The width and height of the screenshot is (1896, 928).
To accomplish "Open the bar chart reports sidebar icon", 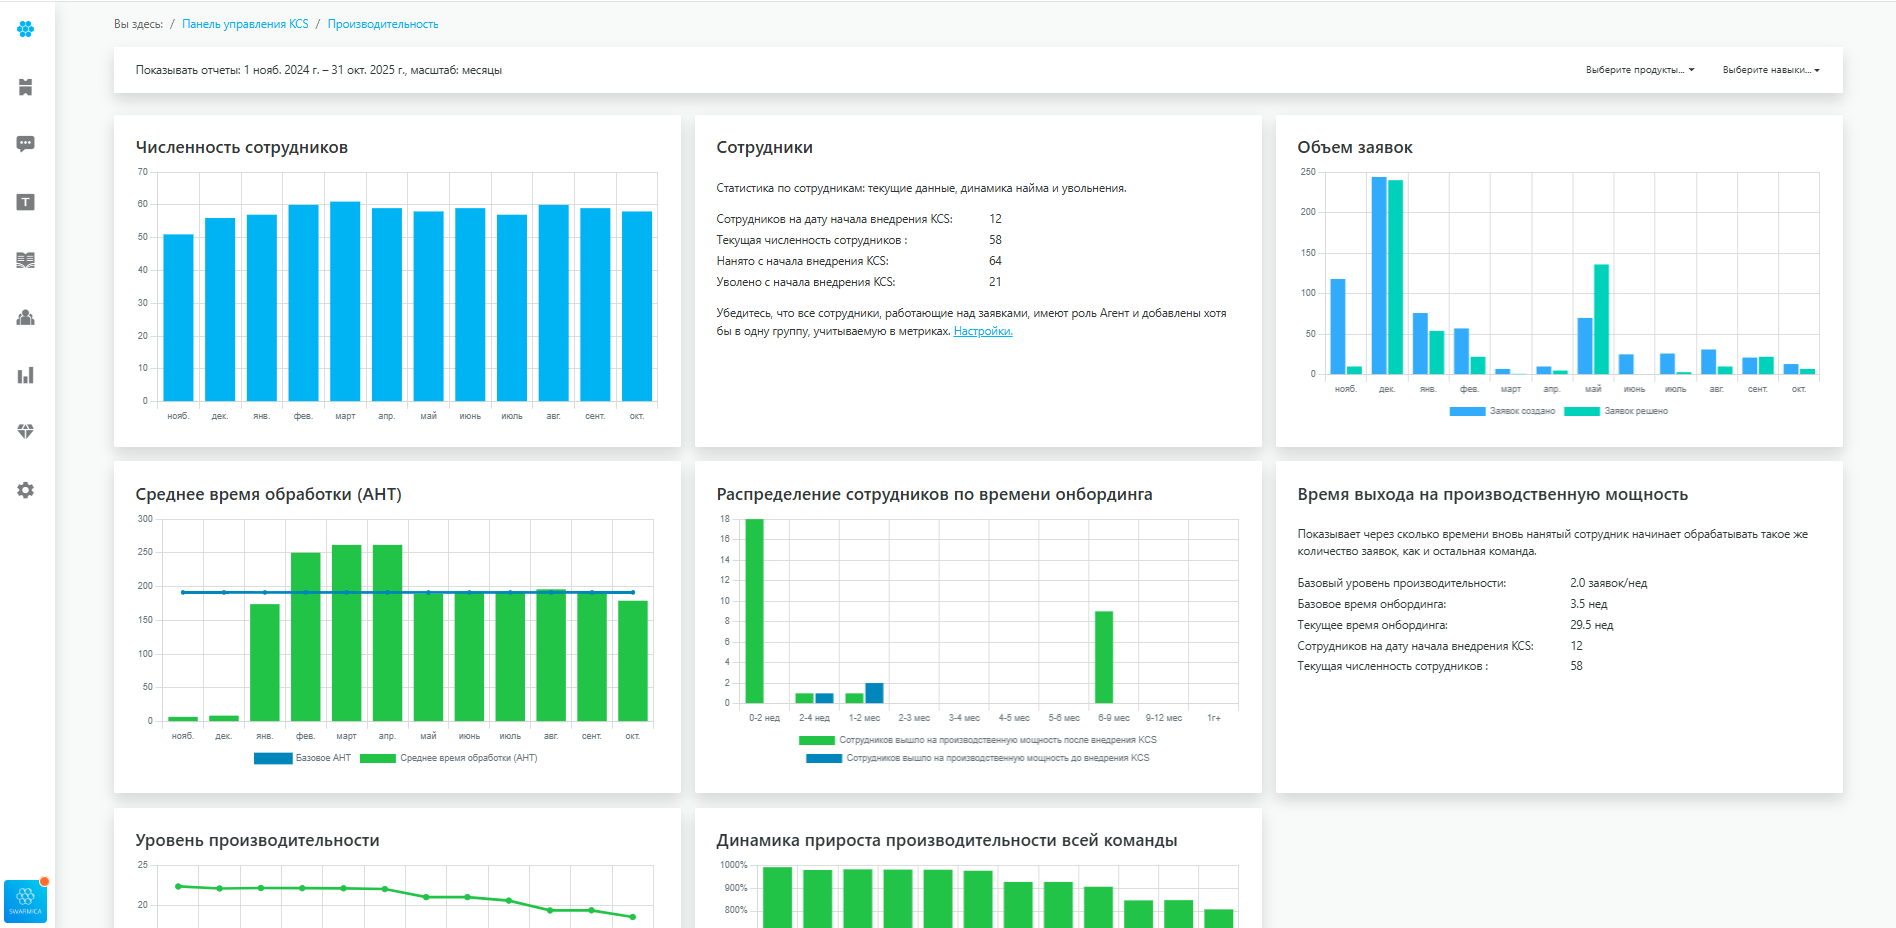I will pos(26,375).
